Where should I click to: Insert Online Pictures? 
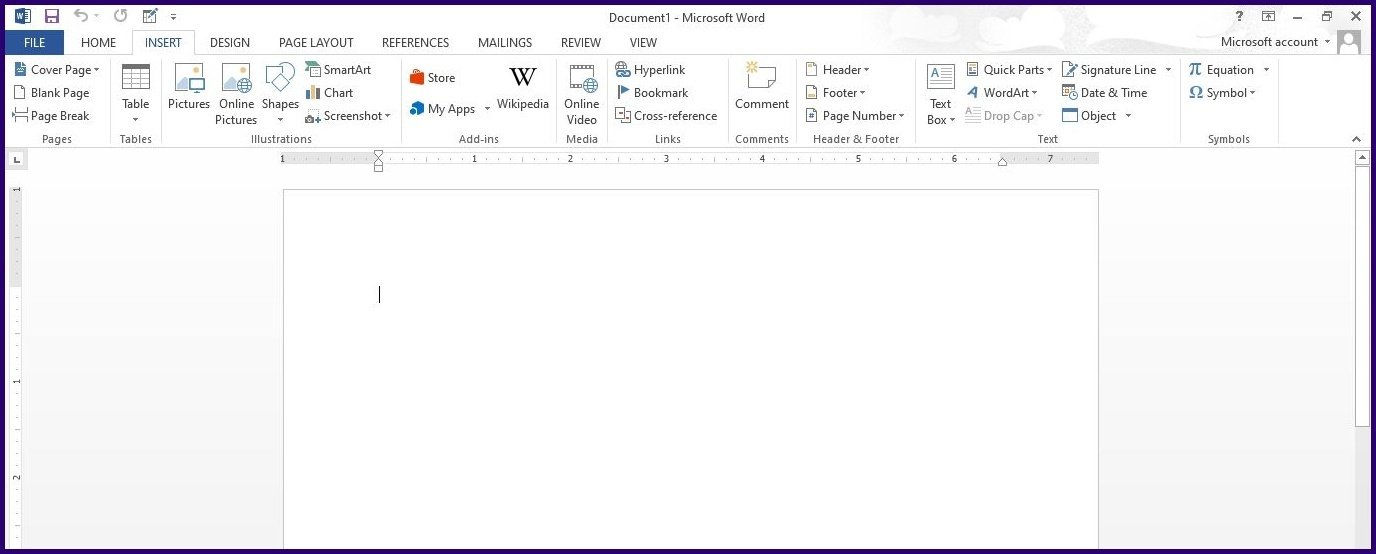236,94
